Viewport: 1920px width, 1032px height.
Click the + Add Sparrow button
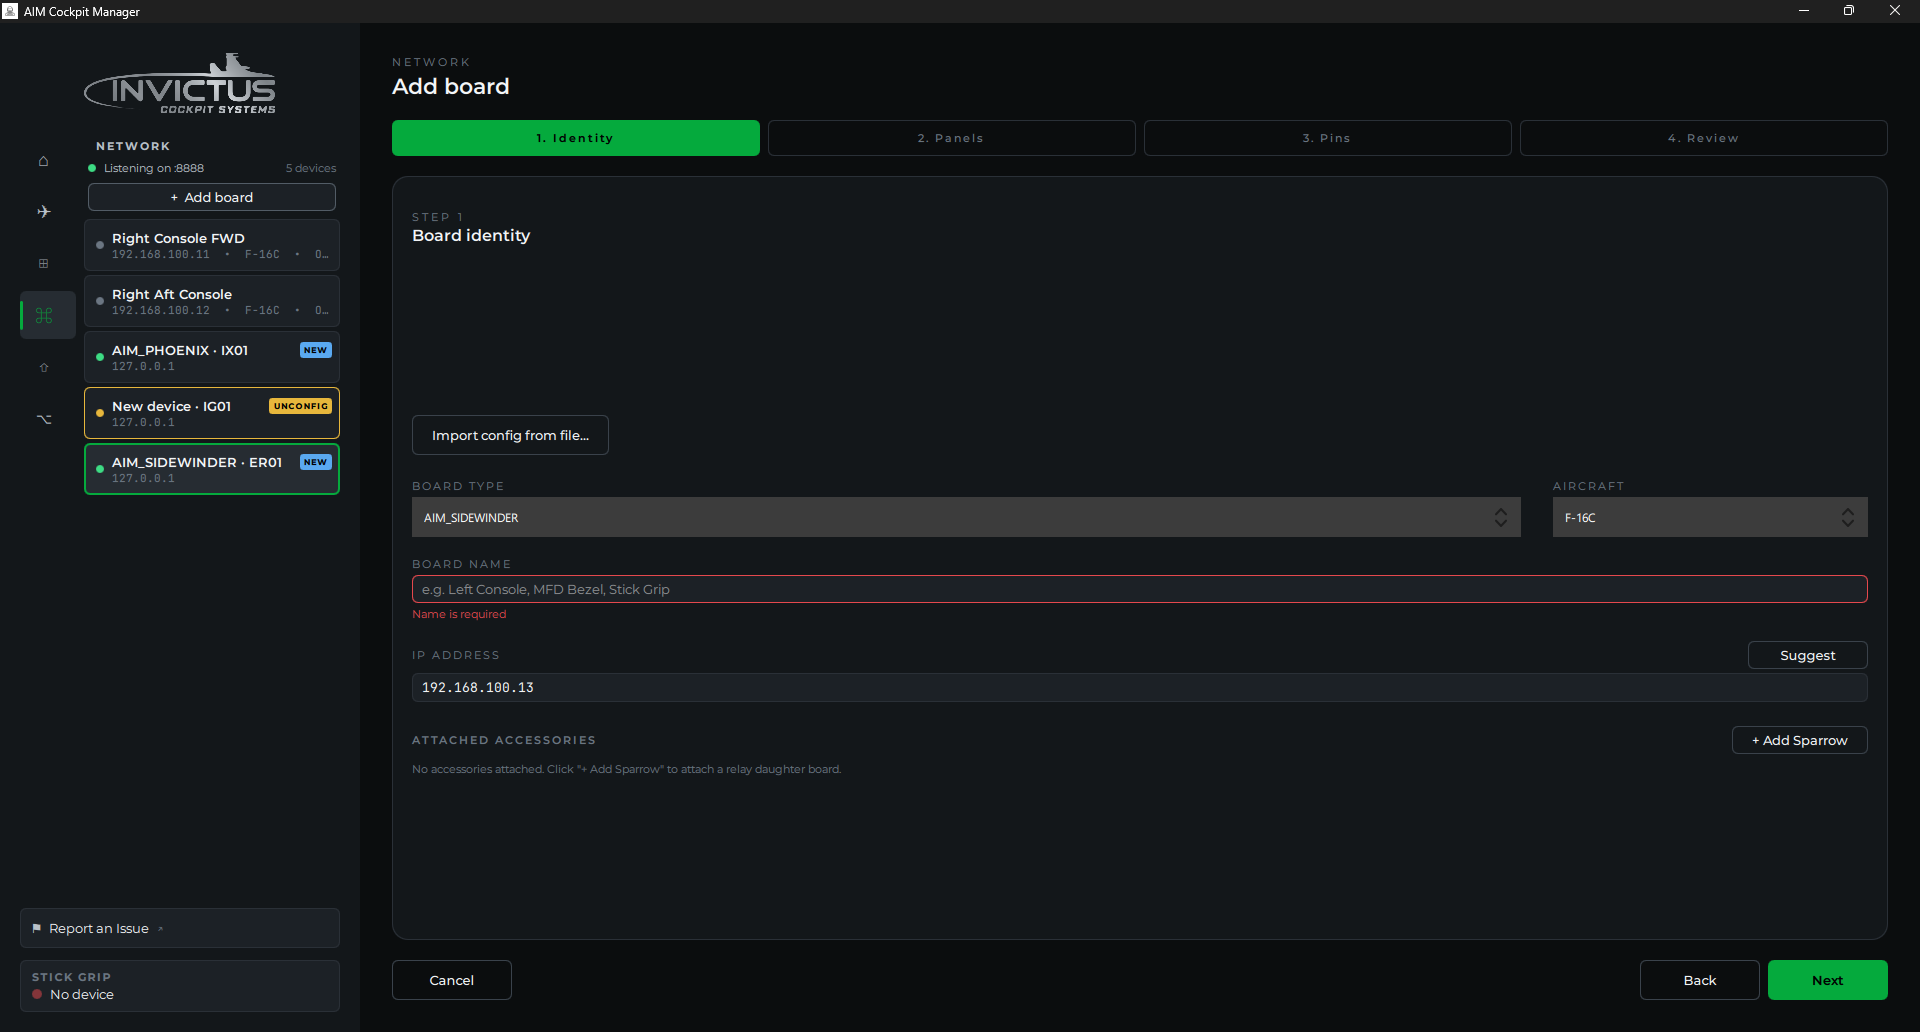pos(1799,740)
